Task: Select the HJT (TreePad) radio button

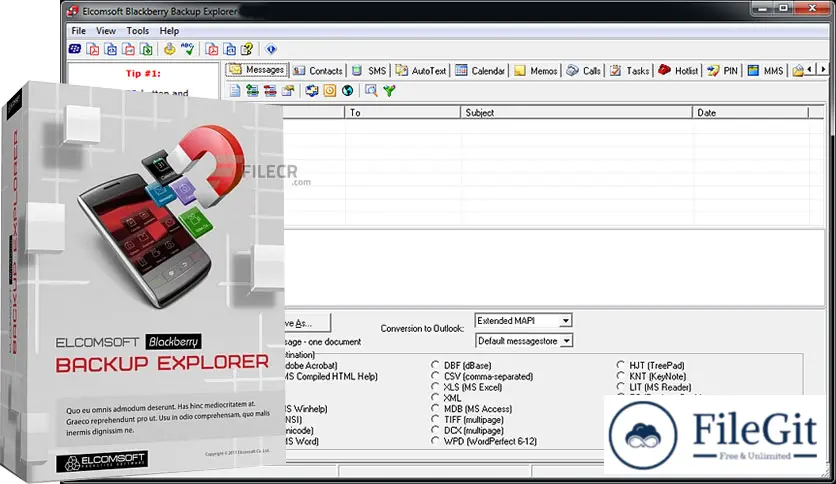Action: pos(620,365)
